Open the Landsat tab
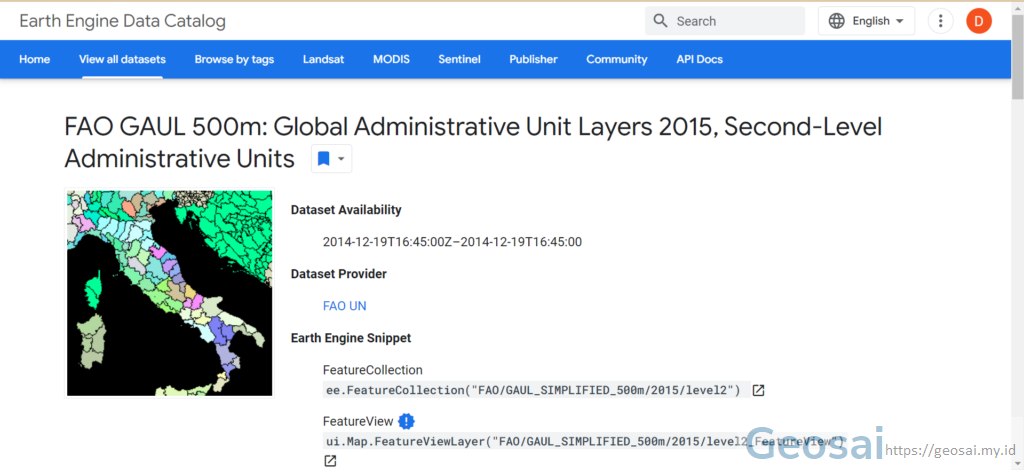Screen dimensions: 1024x470 click(x=323, y=59)
